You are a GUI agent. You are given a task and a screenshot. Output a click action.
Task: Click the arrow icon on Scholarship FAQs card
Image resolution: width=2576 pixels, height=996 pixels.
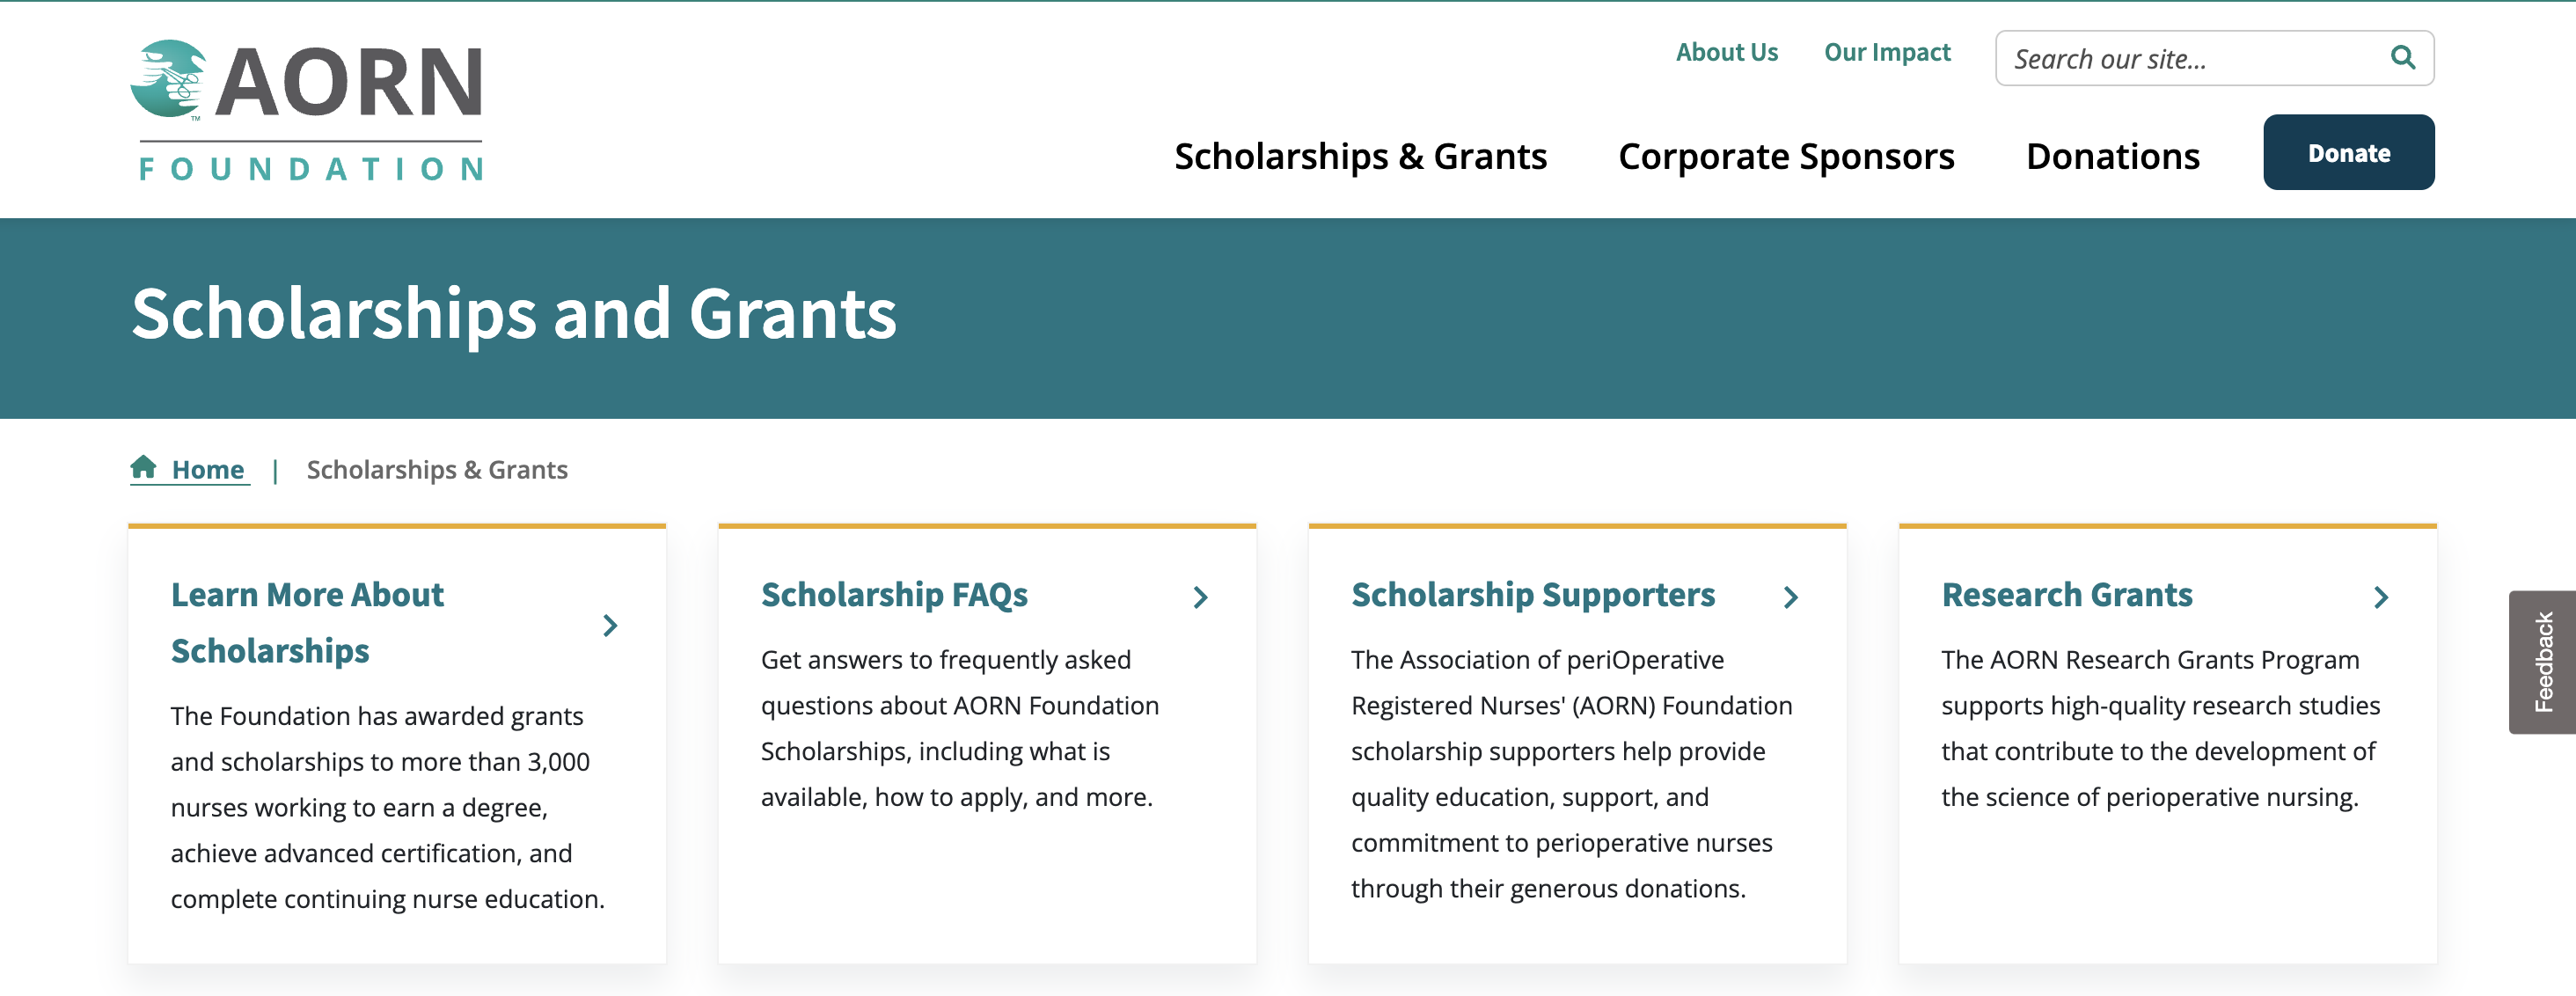pyautogui.click(x=1201, y=597)
